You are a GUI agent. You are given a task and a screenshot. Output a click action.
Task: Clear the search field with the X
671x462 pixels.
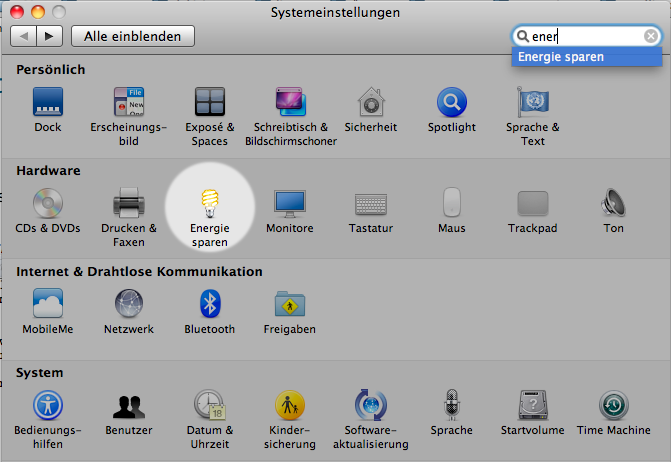tap(651, 36)
